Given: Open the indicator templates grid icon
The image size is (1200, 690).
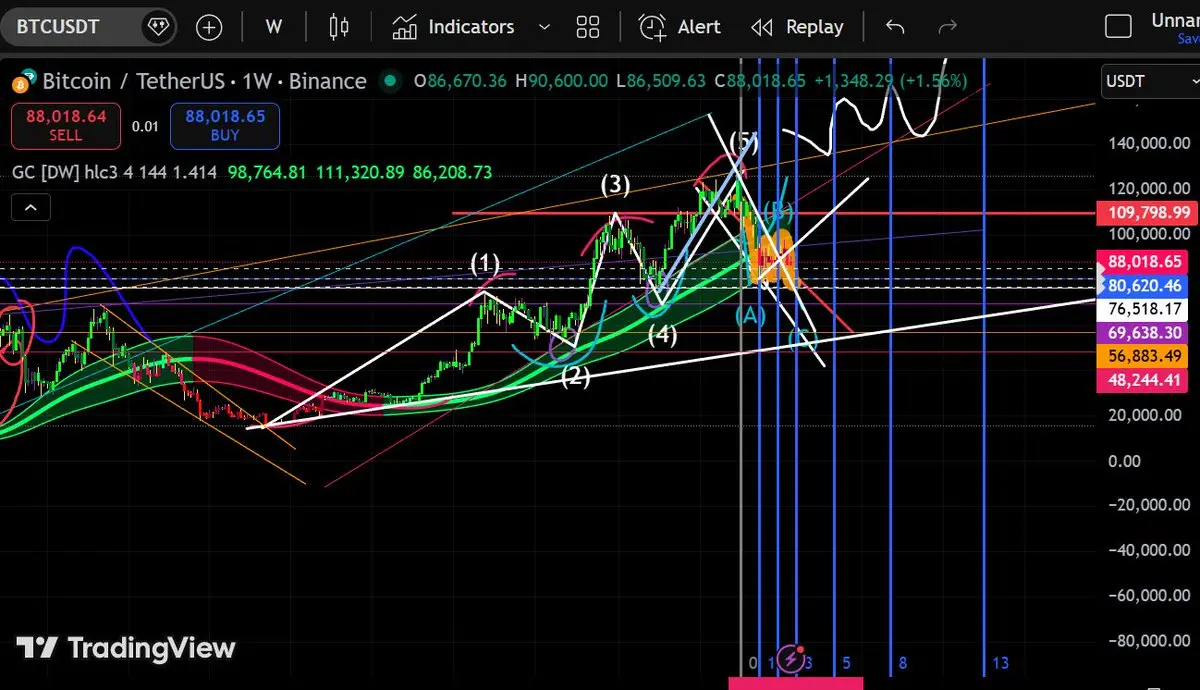Looking at the screenshot, I should pos(588,27).
